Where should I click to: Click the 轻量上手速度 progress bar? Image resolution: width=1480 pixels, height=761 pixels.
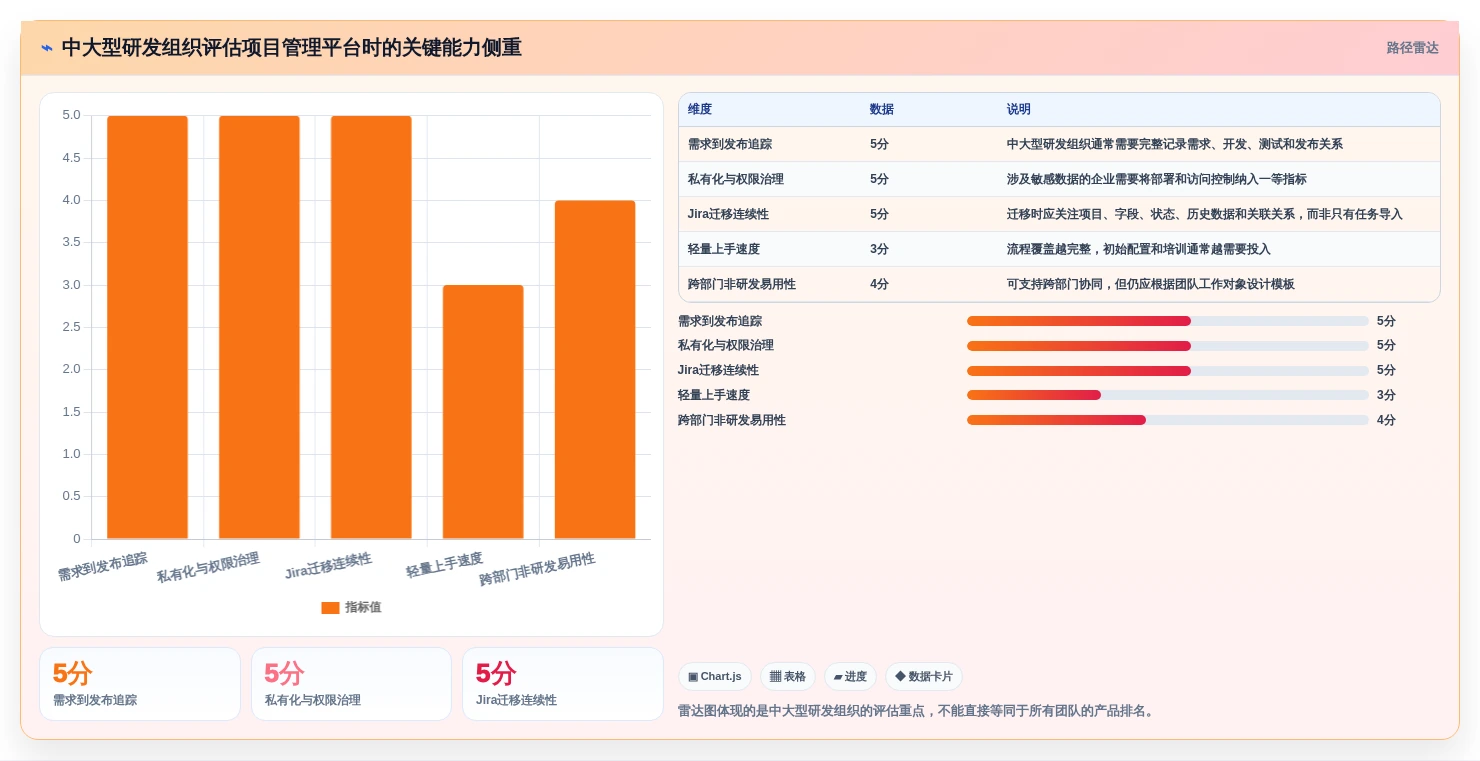[x=1168, y=395]
